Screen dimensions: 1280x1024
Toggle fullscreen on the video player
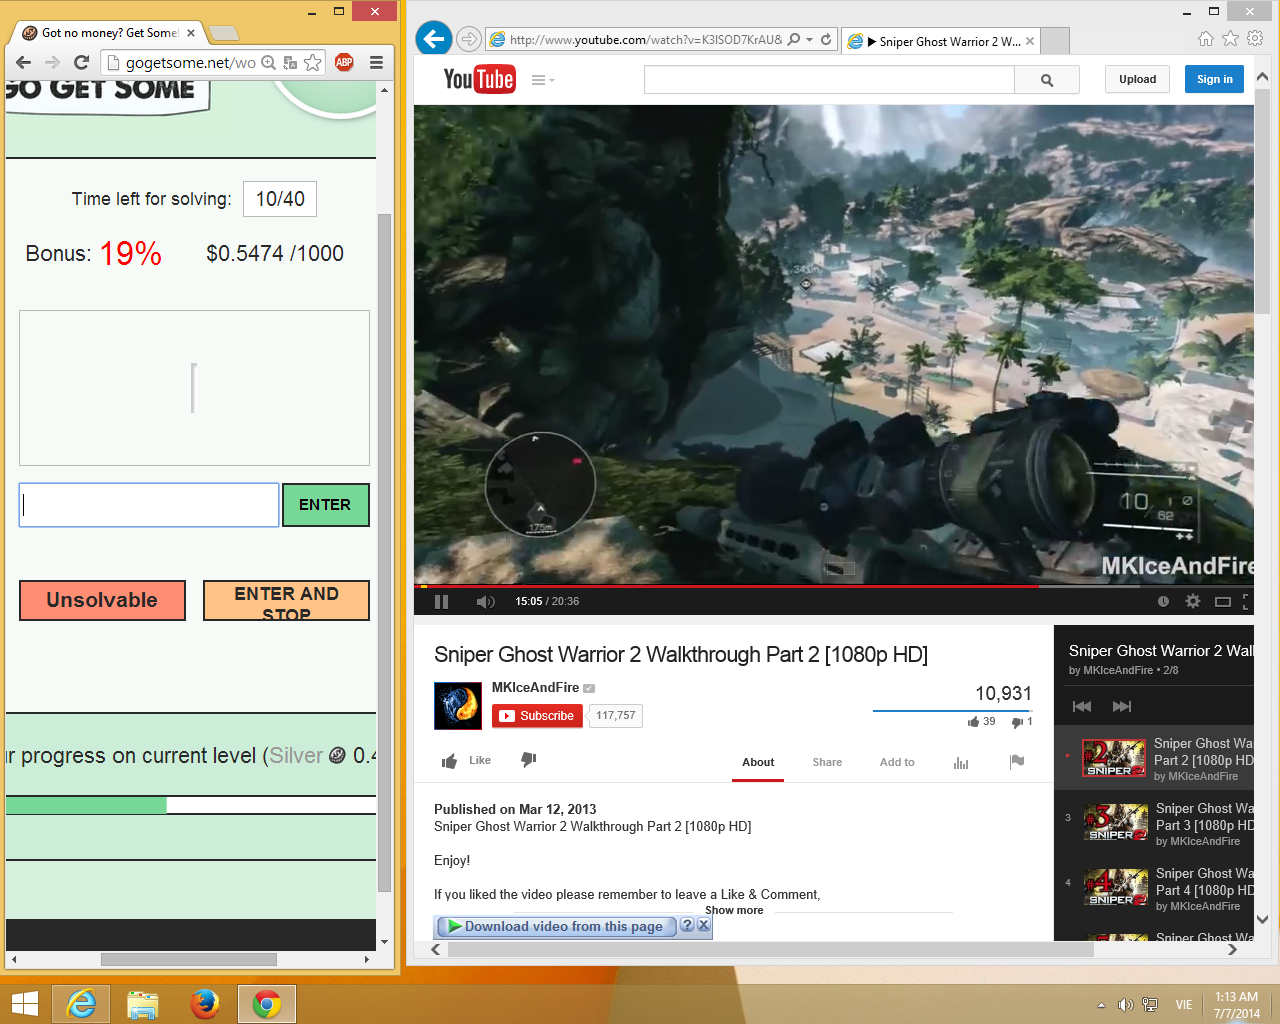[1246, 601]
